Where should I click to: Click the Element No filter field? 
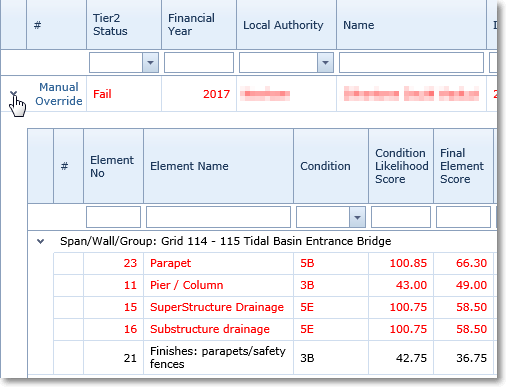(113, 217)
